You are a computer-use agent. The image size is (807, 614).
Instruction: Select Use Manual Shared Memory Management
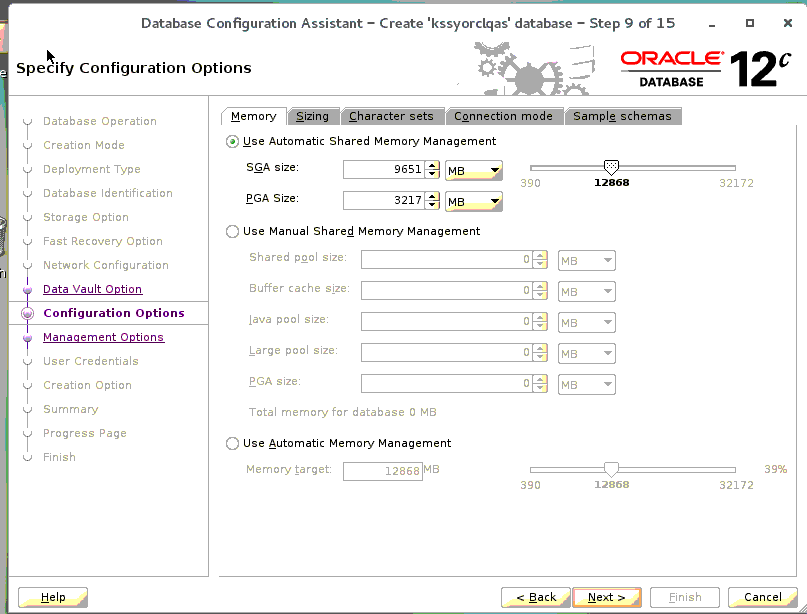coord(233,231)
